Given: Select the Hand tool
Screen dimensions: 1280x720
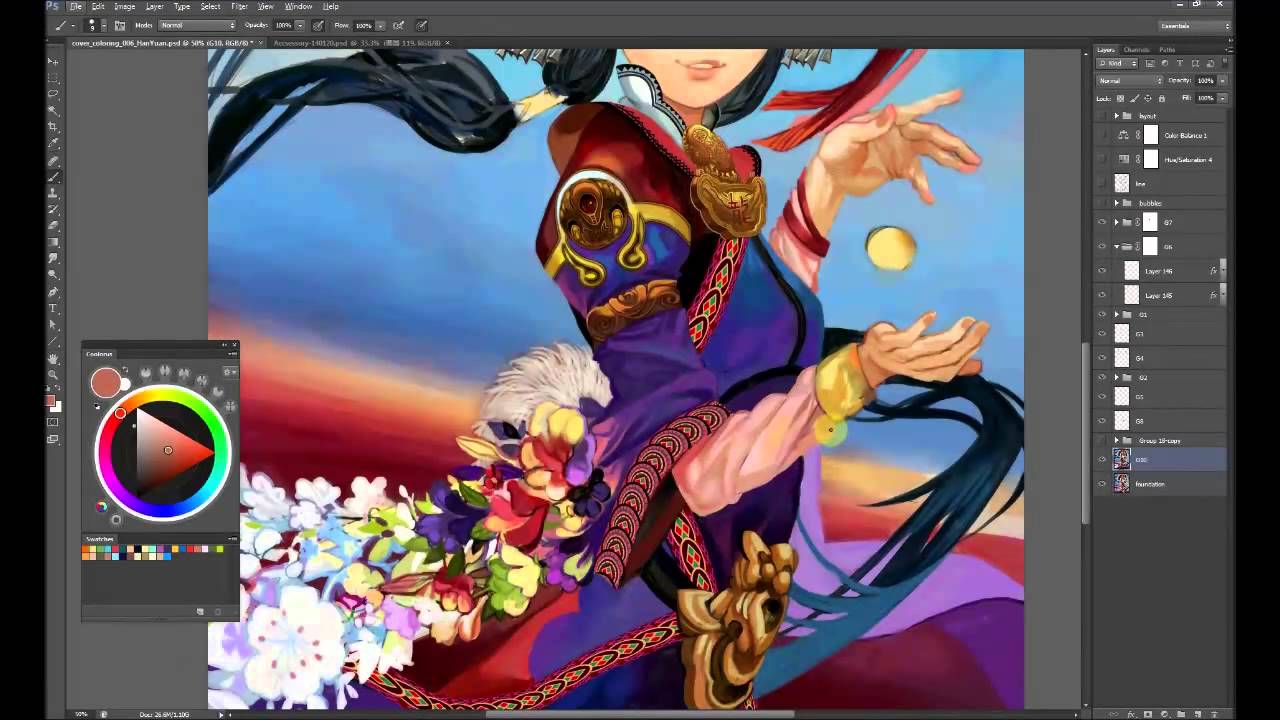Looking at the screenshot, I should [53, 358].
